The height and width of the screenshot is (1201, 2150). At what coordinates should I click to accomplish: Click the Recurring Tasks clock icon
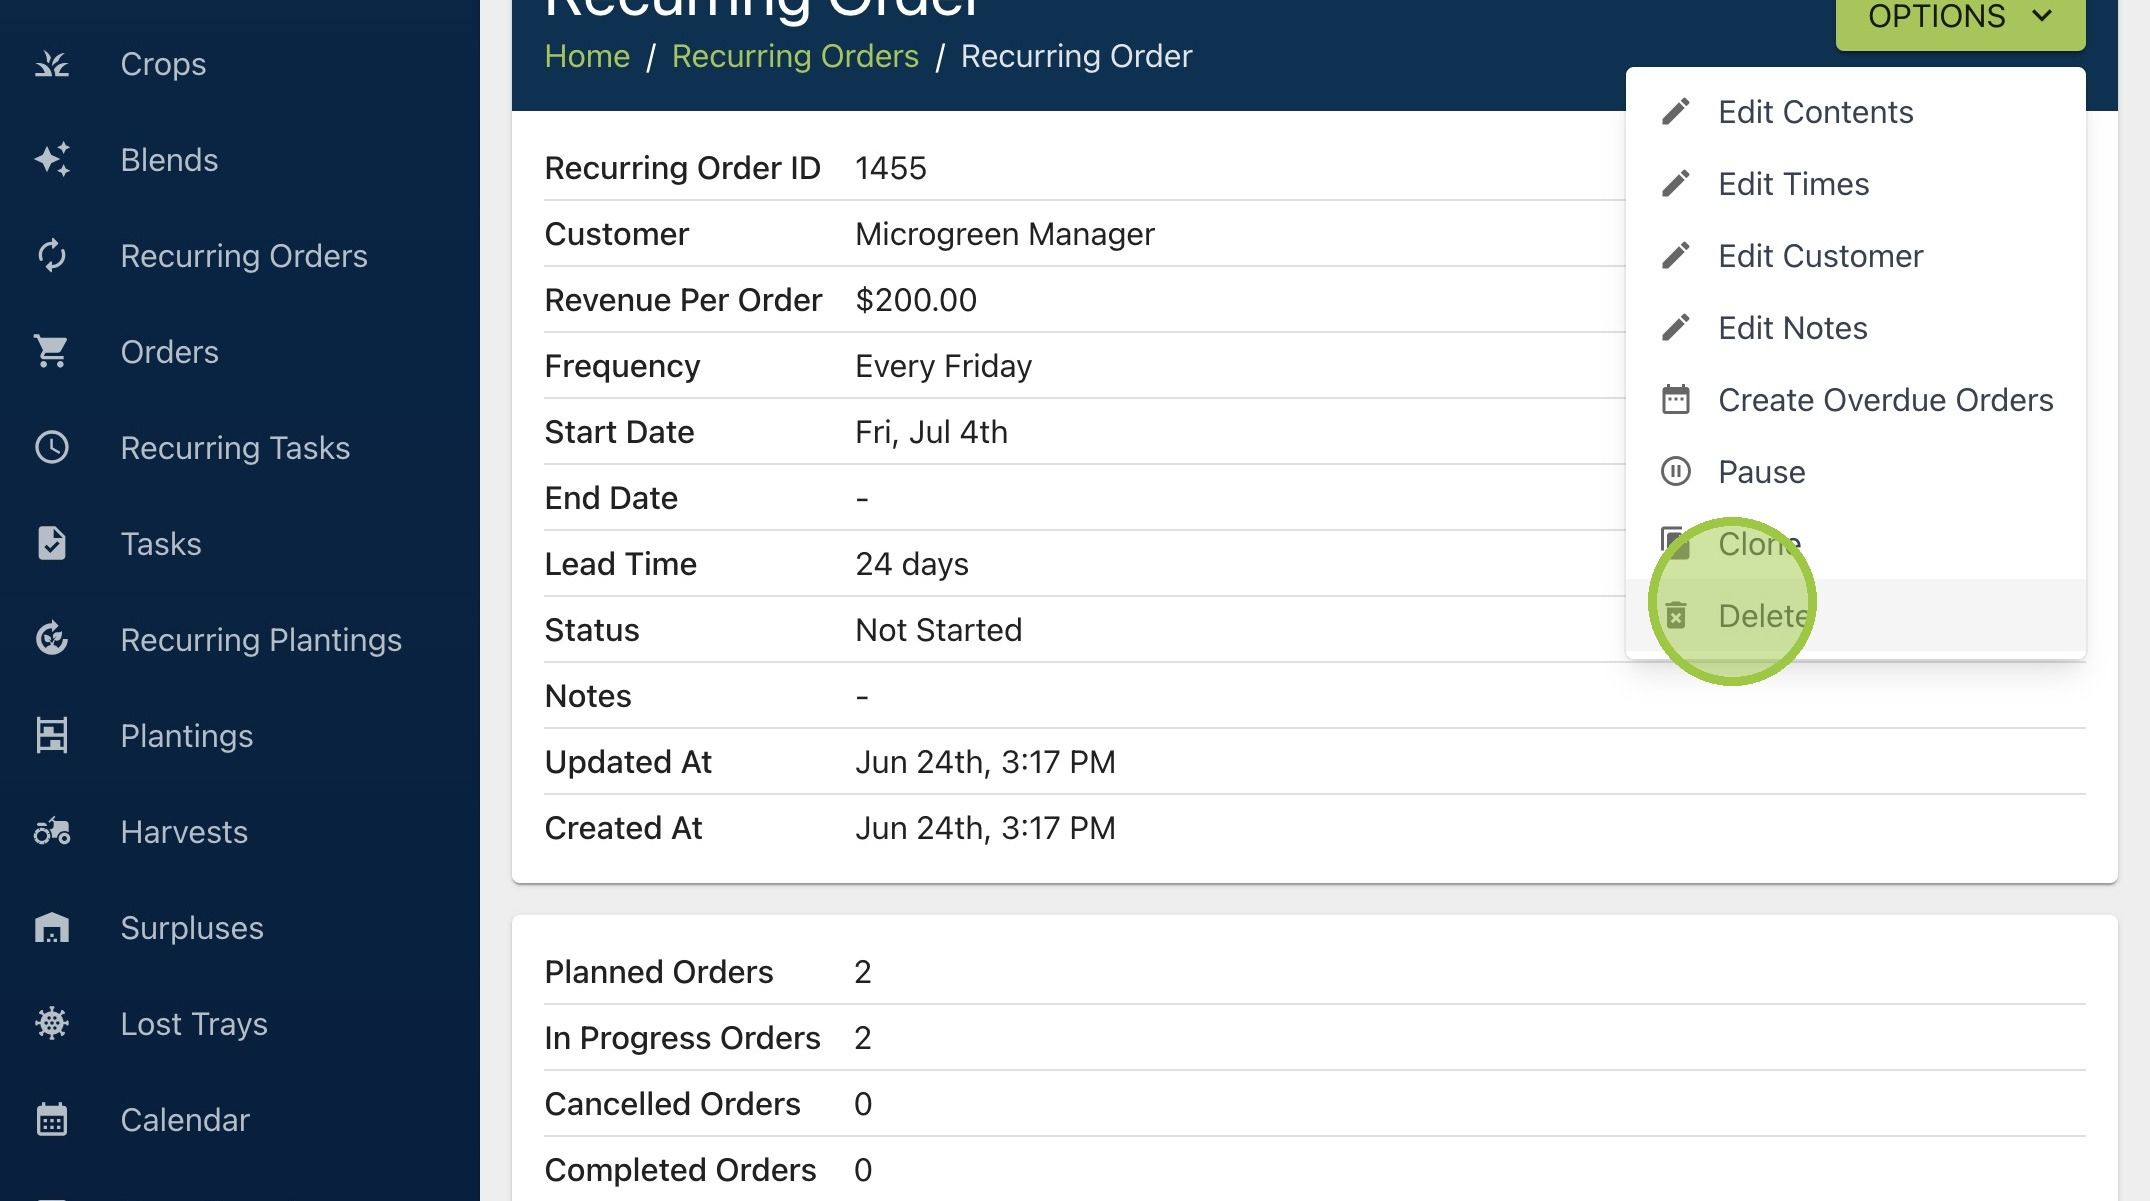point(52,448)
